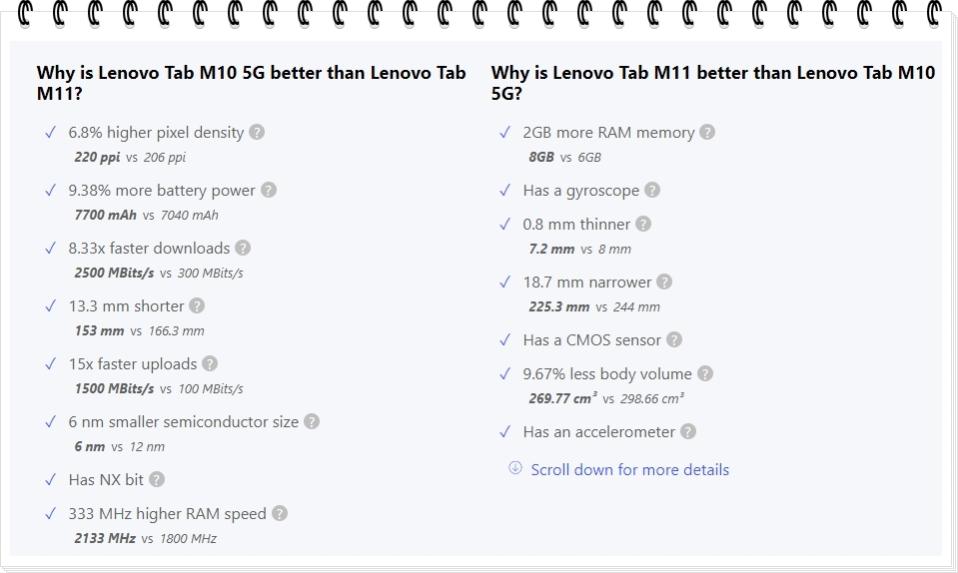Click the Scroll down for more details link
The height and width of the screenshot is (573, 958).
(630, 470)
